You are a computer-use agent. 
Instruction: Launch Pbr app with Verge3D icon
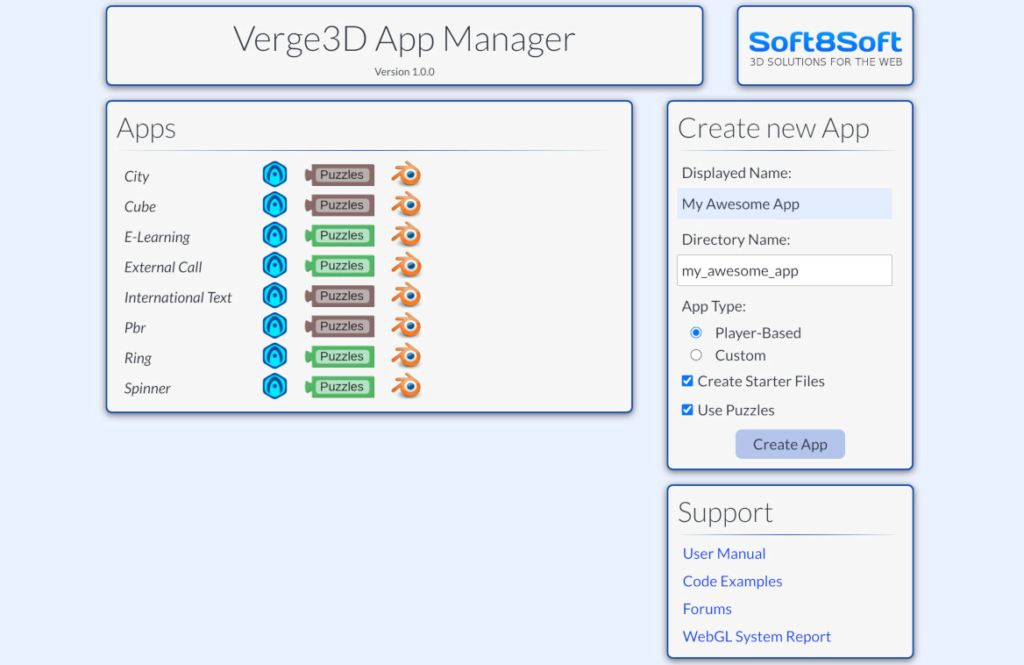coord(275,326)
